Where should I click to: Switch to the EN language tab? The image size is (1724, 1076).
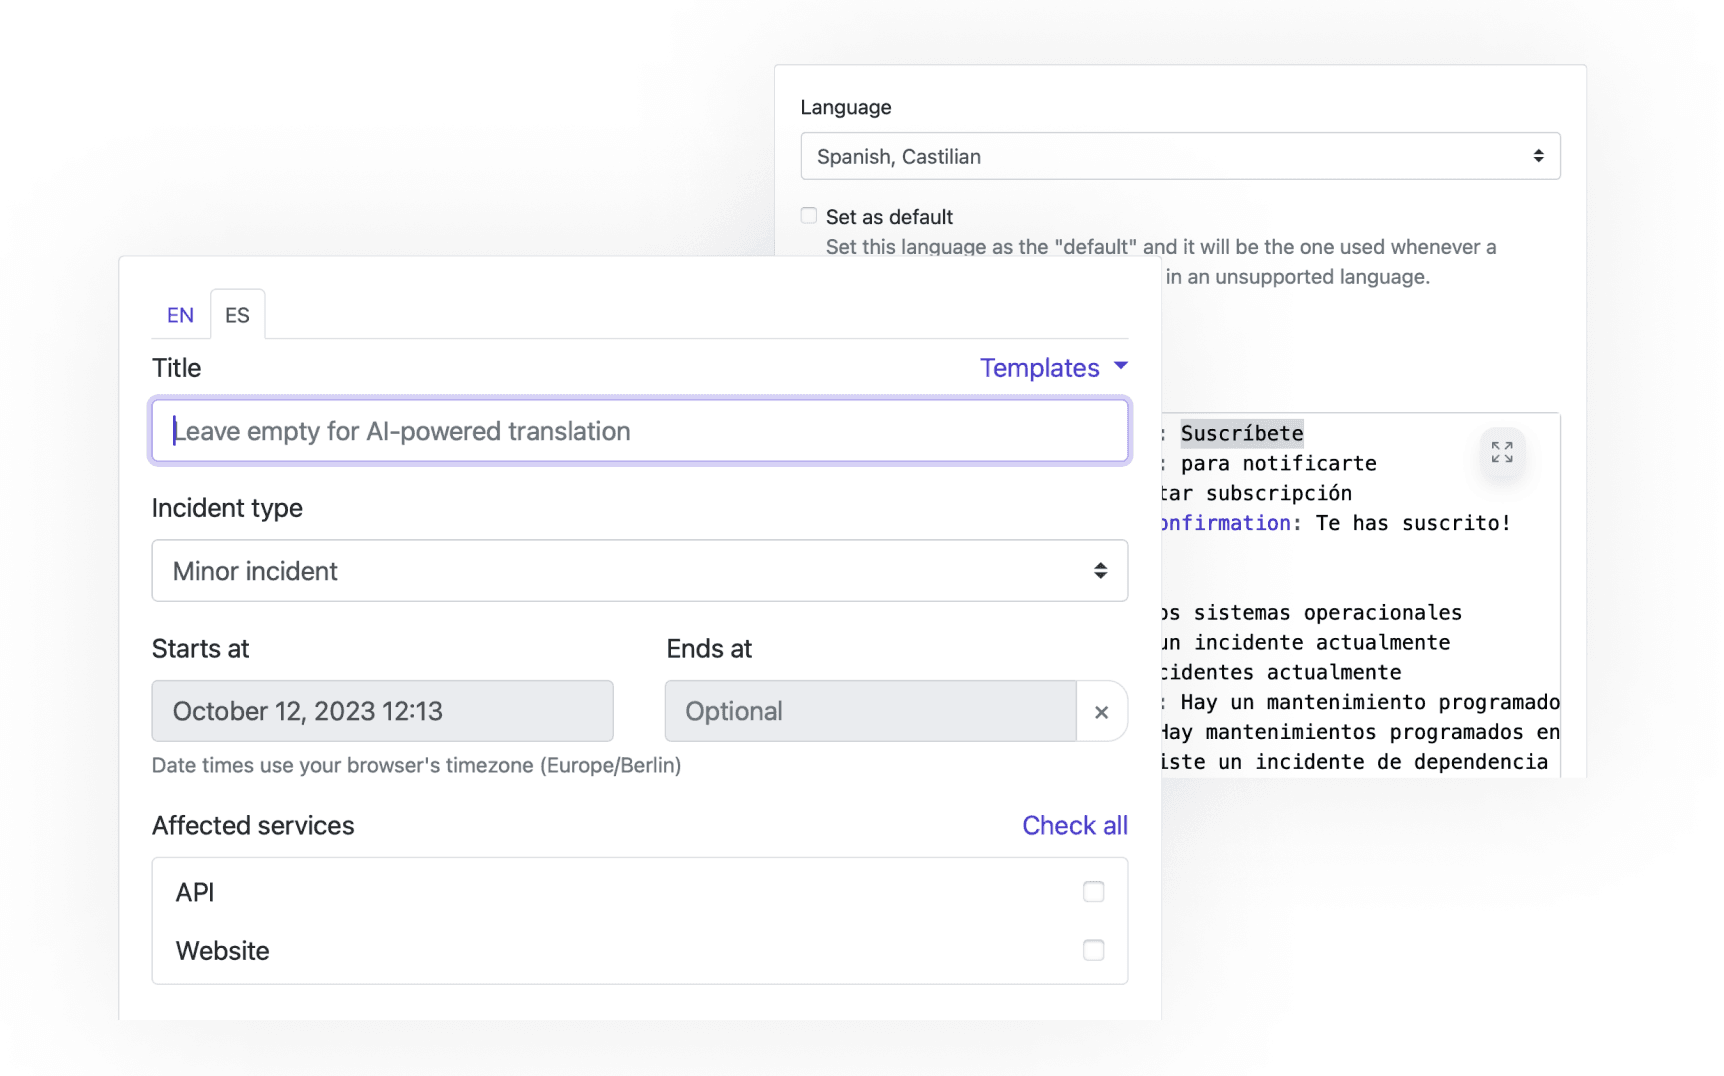point(180,316)
